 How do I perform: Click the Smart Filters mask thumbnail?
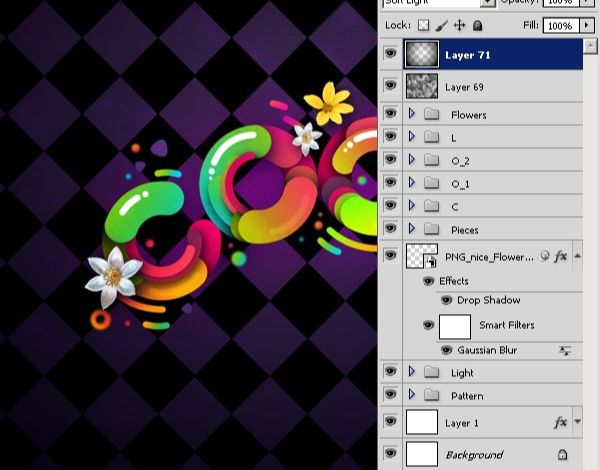coord(455,326)
